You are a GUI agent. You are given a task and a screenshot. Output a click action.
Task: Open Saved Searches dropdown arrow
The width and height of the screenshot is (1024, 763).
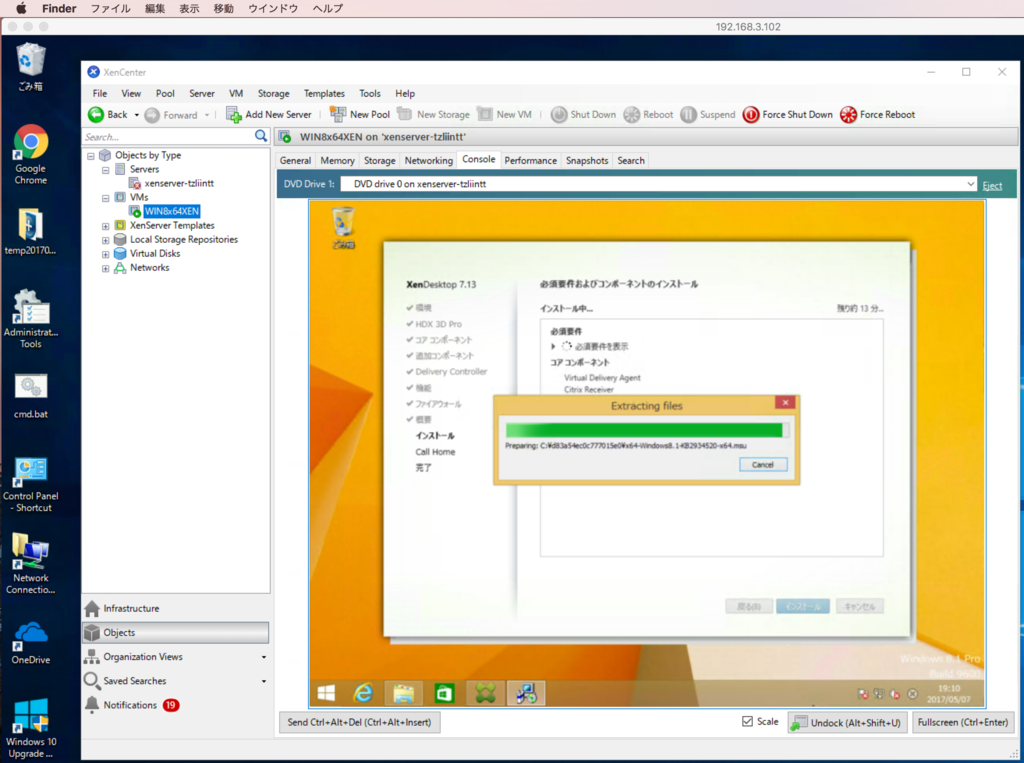[x=264, y=681]
